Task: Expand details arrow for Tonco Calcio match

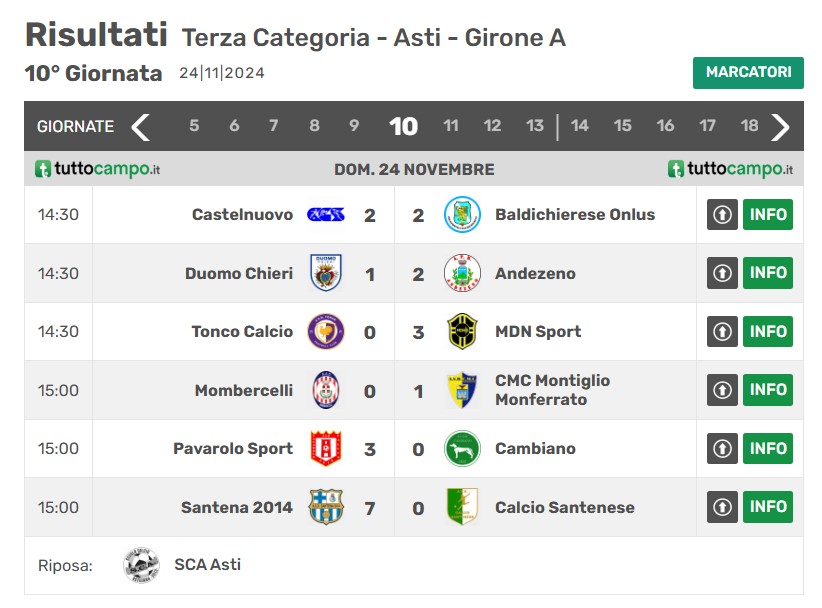Action: [x=722, y=332]
